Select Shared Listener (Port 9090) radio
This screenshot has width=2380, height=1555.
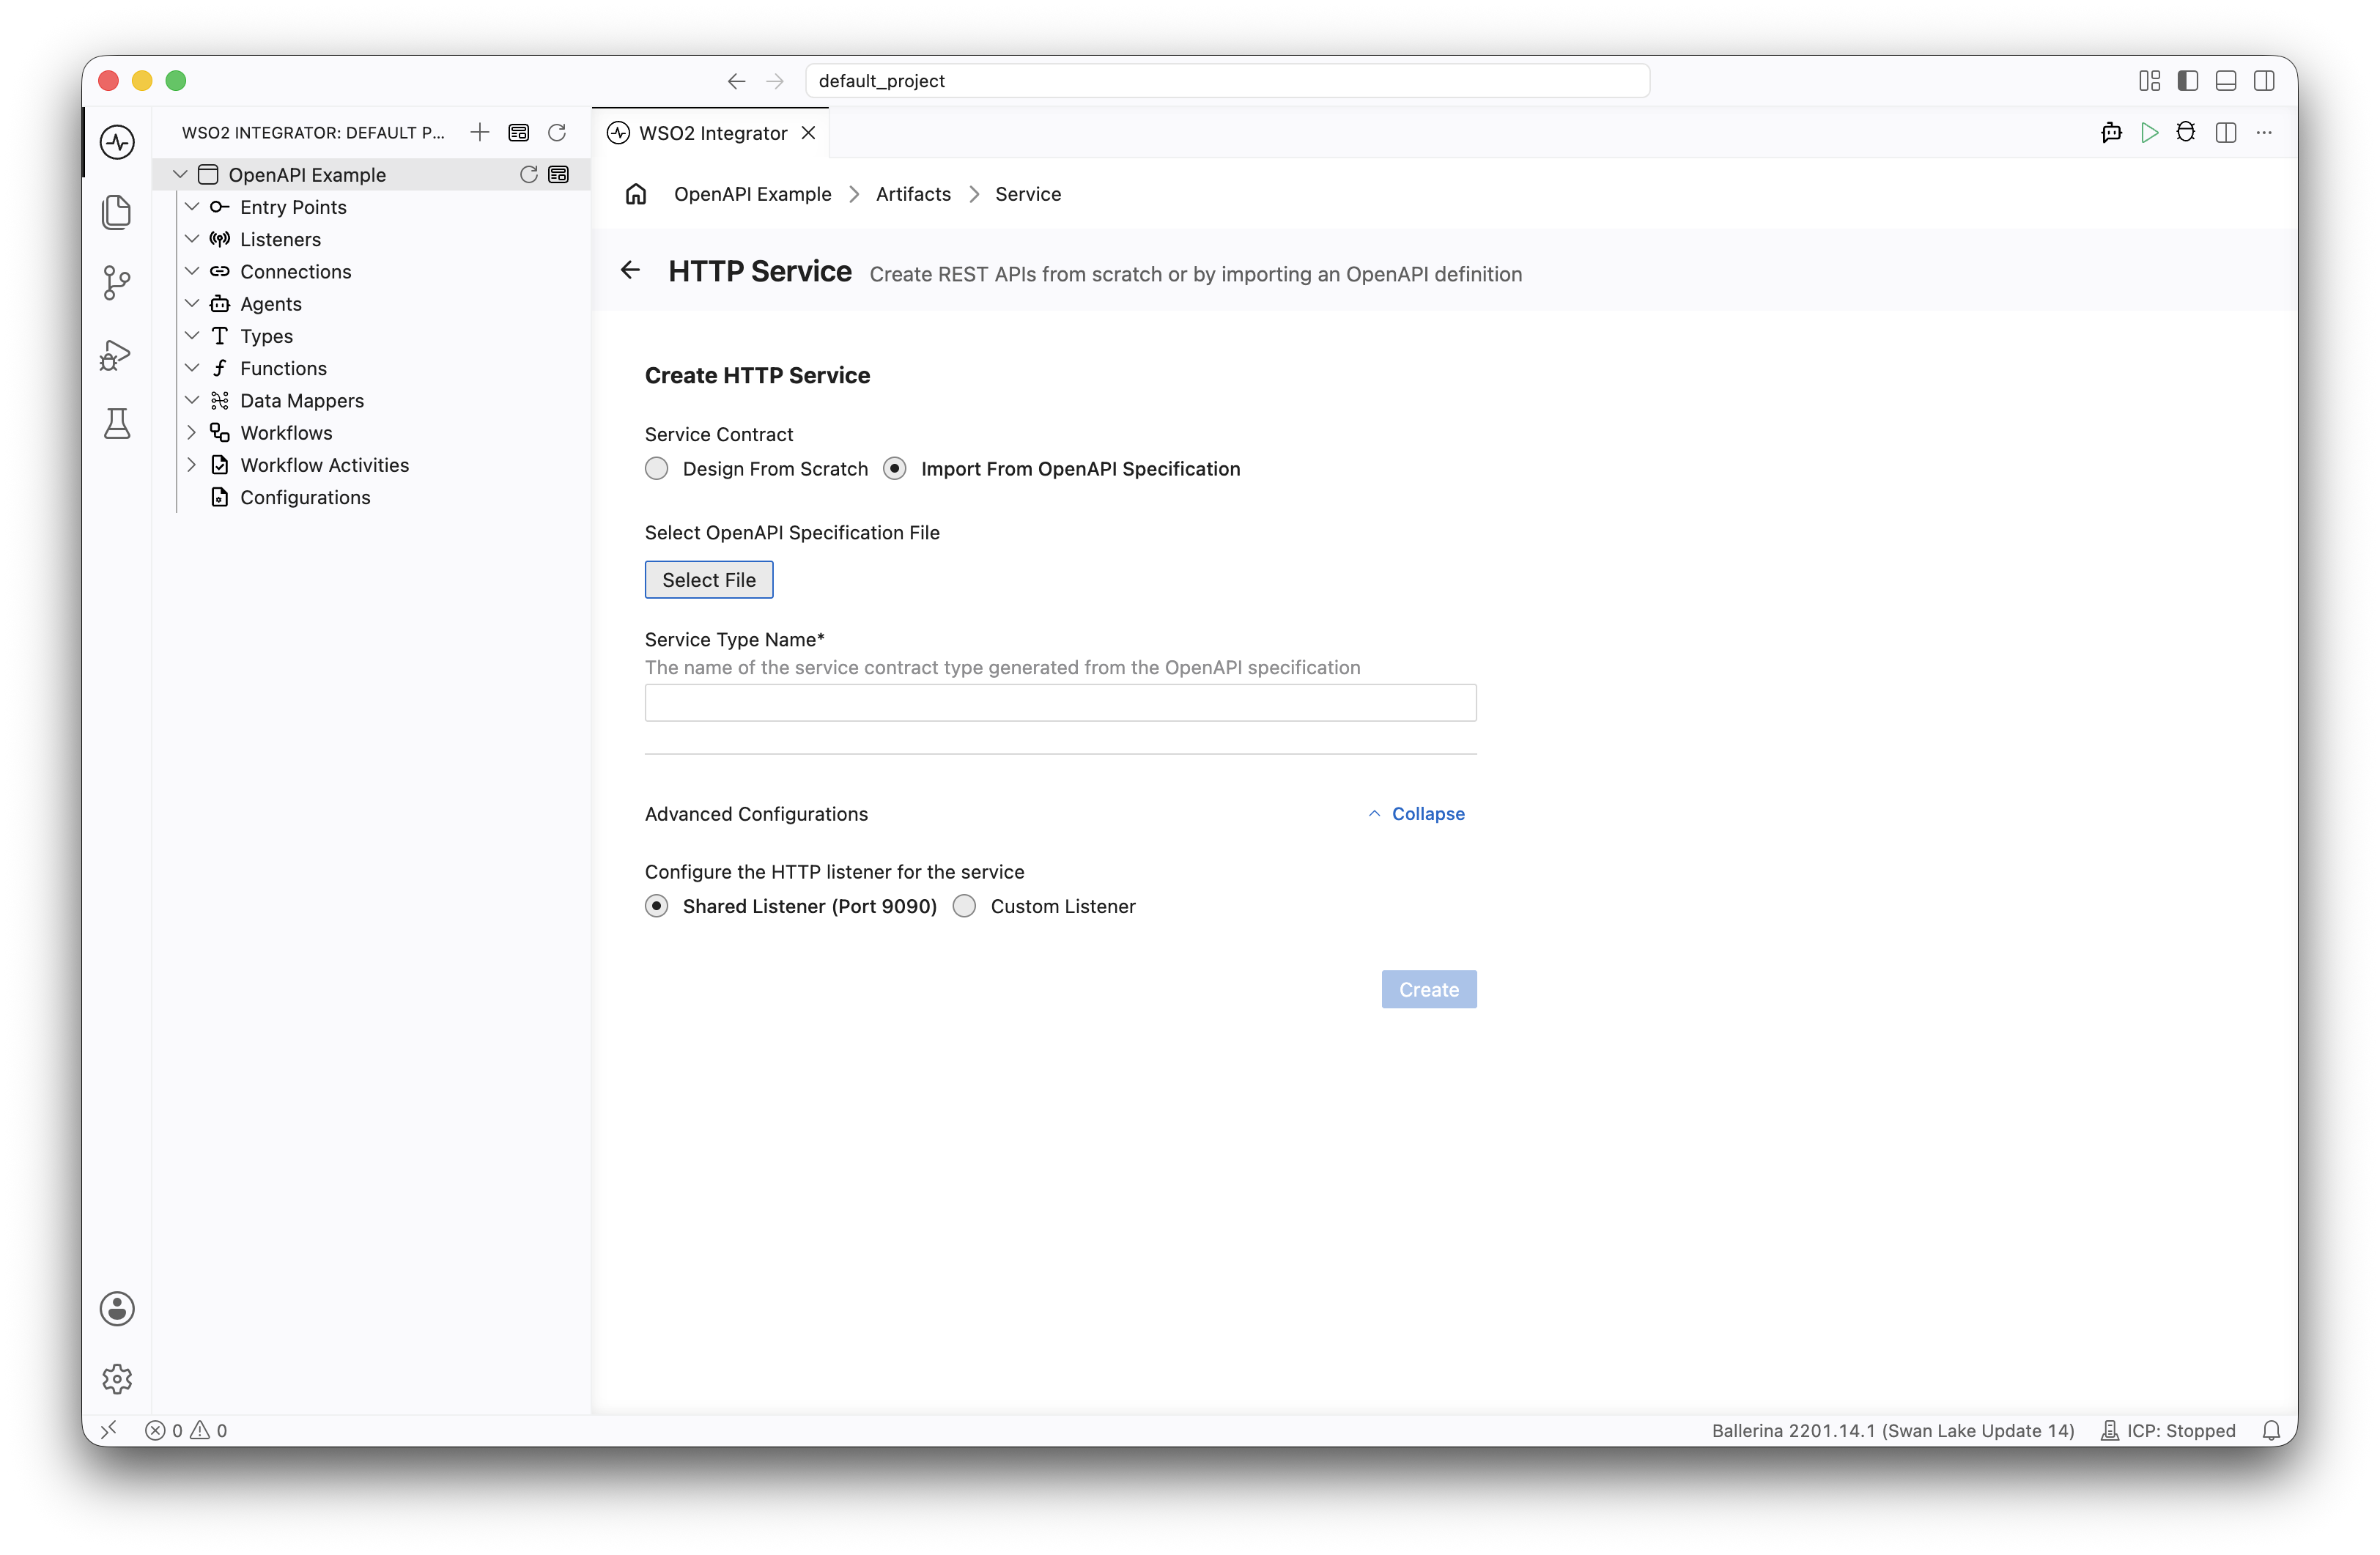coord(656,906)
